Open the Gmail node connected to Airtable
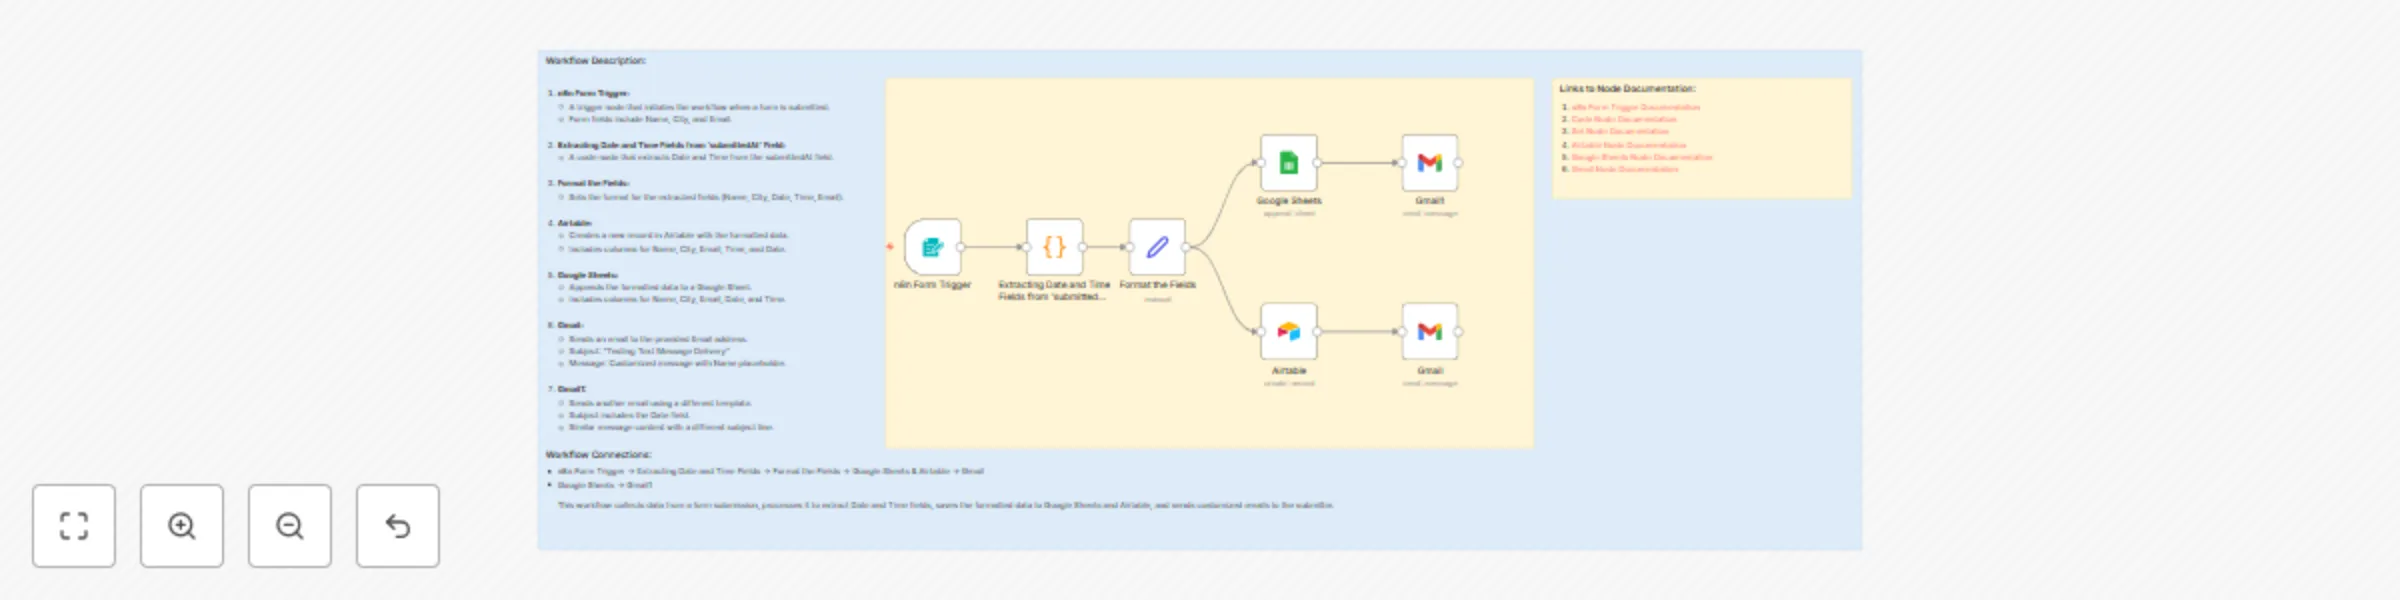The image size is (2400, 600). click(x=1430, y=331)
